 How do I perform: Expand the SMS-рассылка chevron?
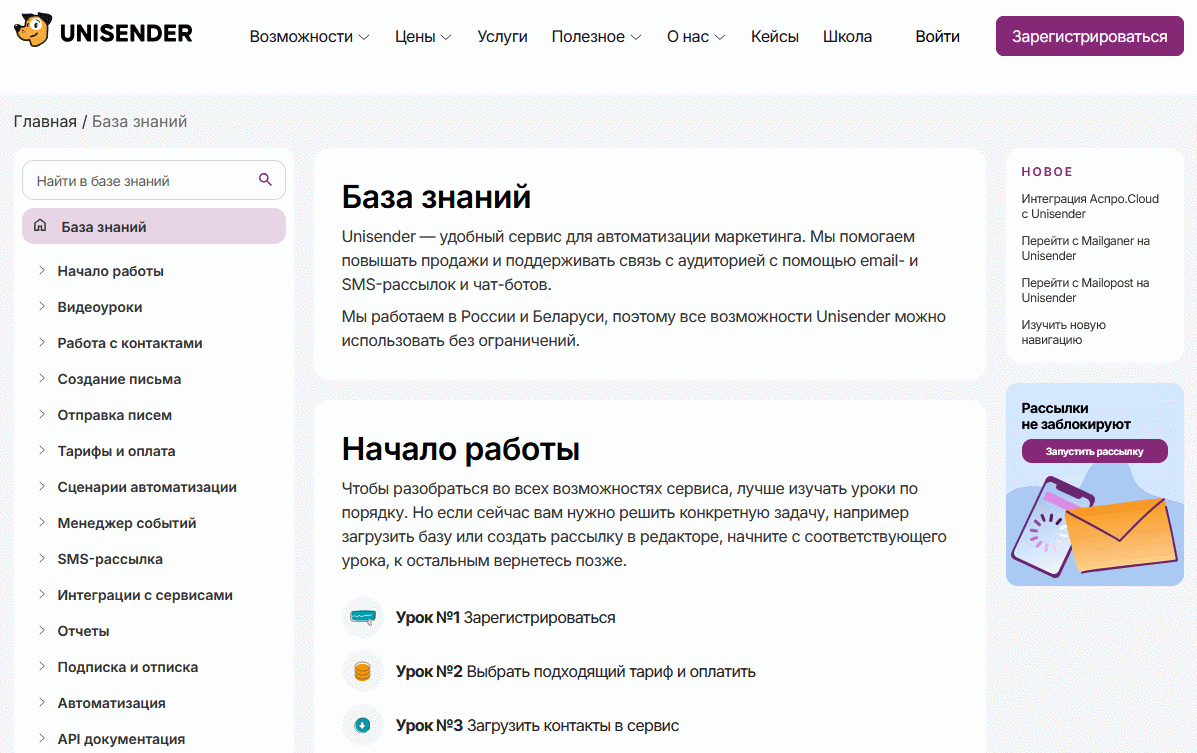coord(42,558)
